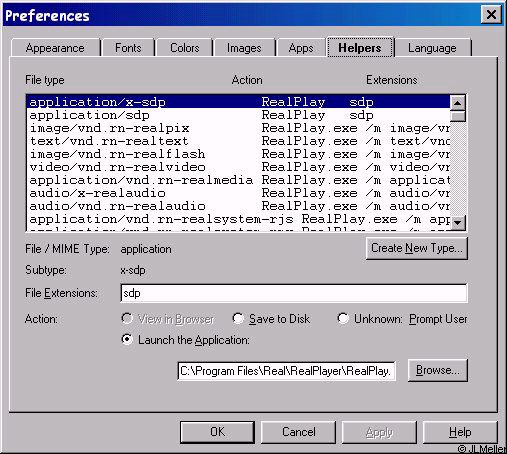507x454 pixels.
Task: Pick audio/x-realaudio in the list
Action: click(238, 193)
